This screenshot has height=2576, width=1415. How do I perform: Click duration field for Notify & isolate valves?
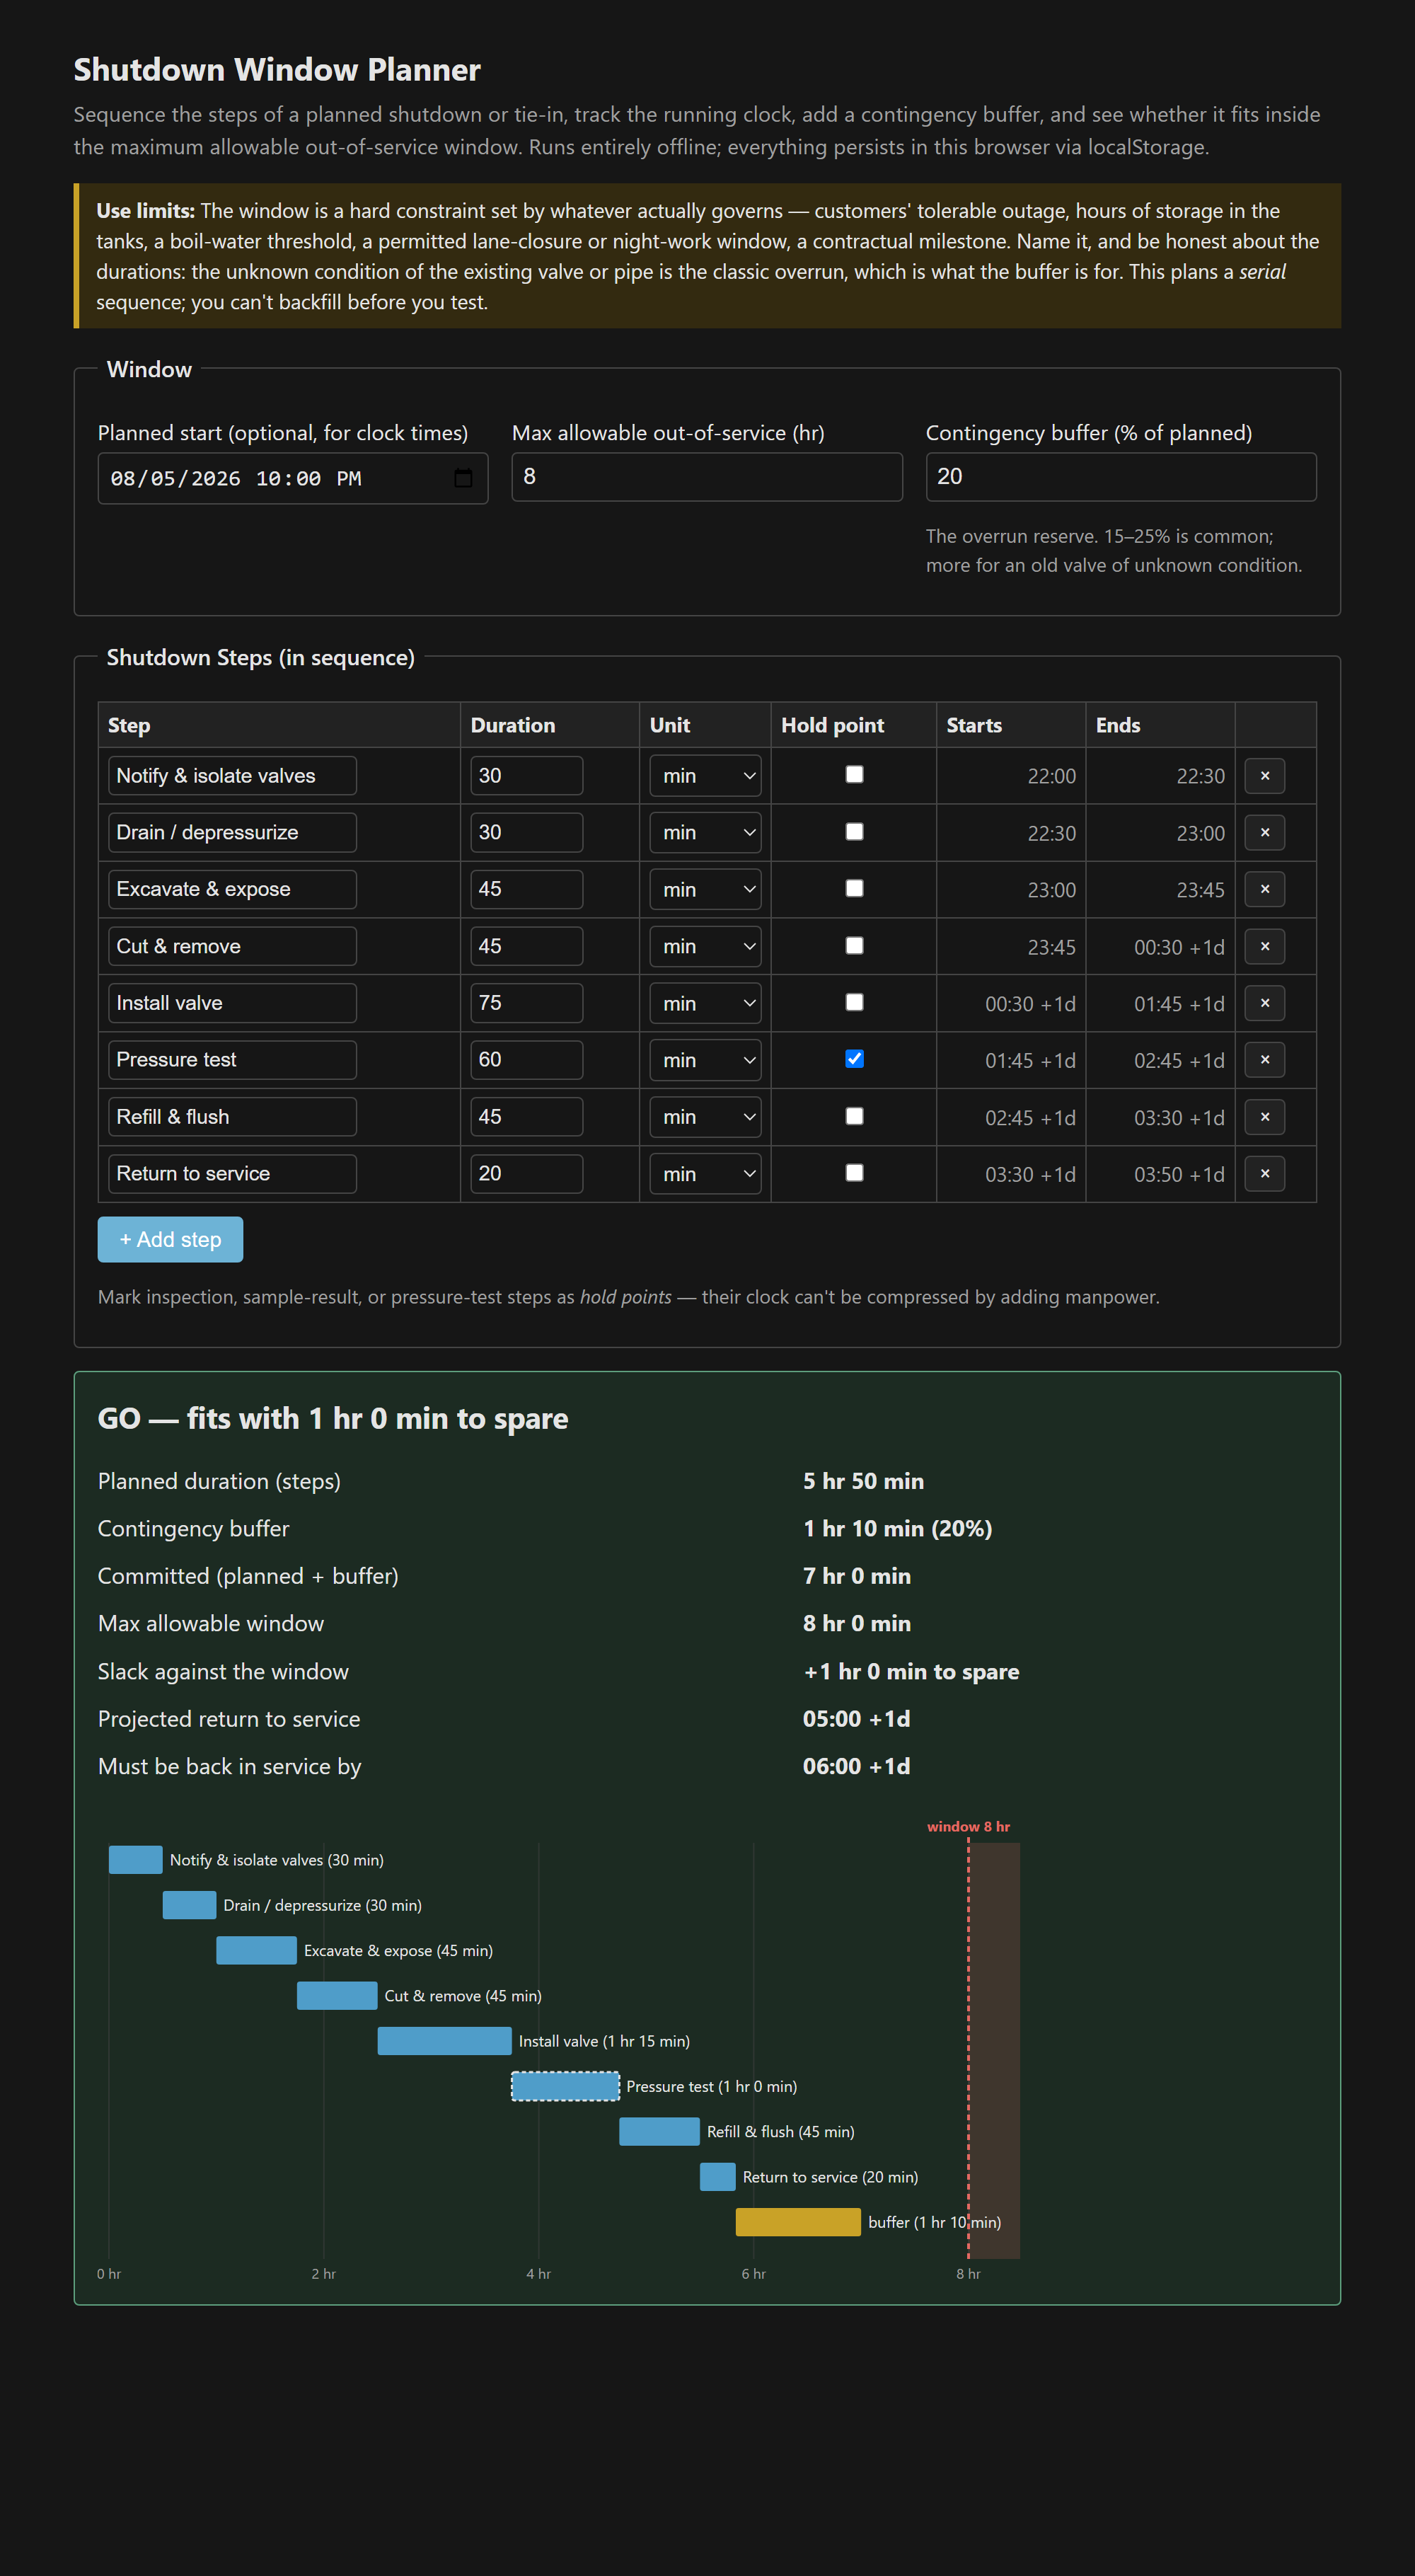click(527, 776)
